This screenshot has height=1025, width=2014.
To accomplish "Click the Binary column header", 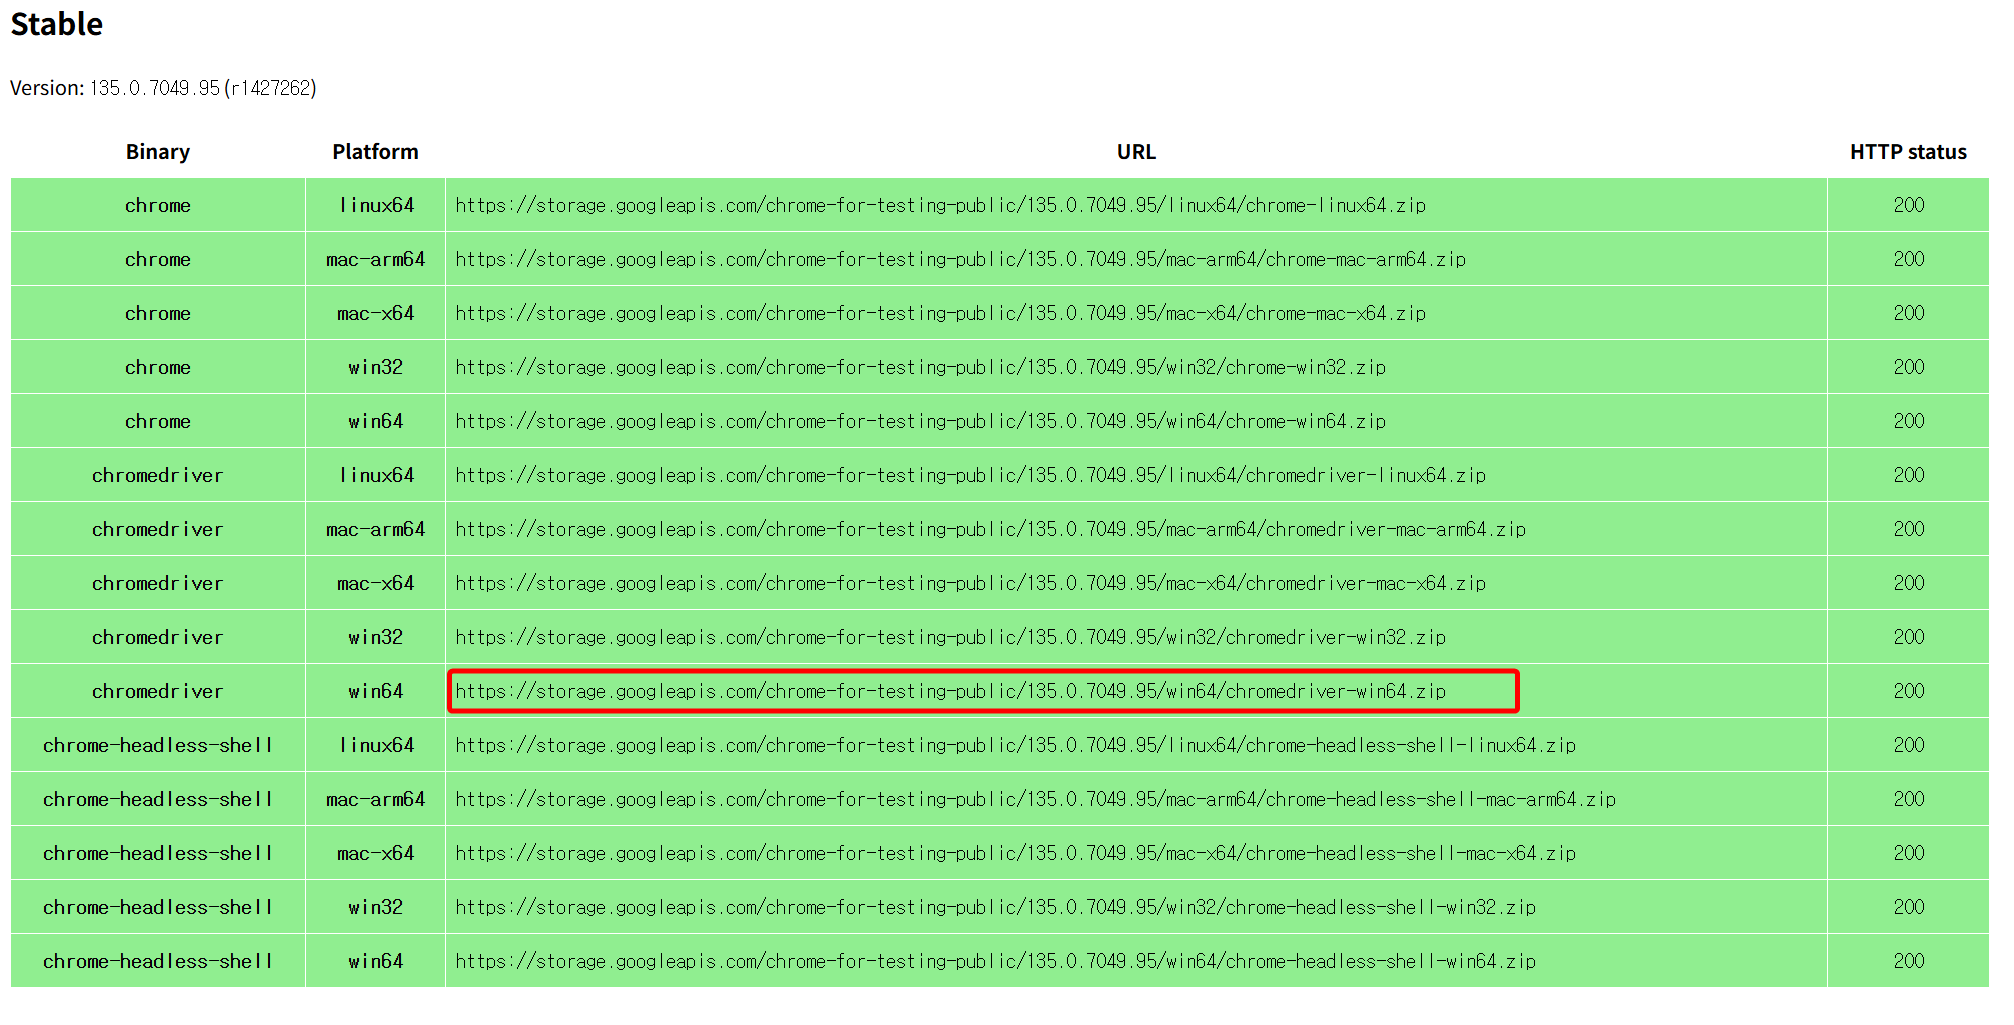I will click(158, 152).
